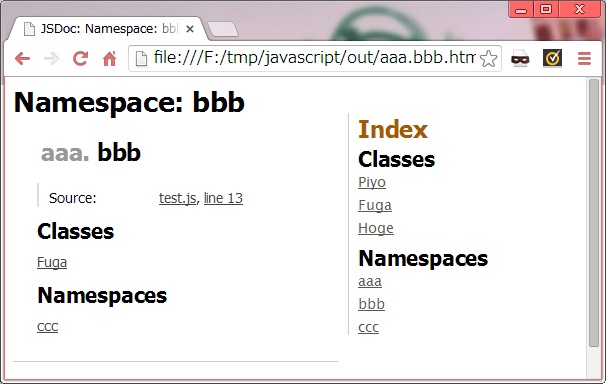
Task: Click the 'Namespace: bbb' page heading
Action: pyautogui.click(x=129, y=102)
